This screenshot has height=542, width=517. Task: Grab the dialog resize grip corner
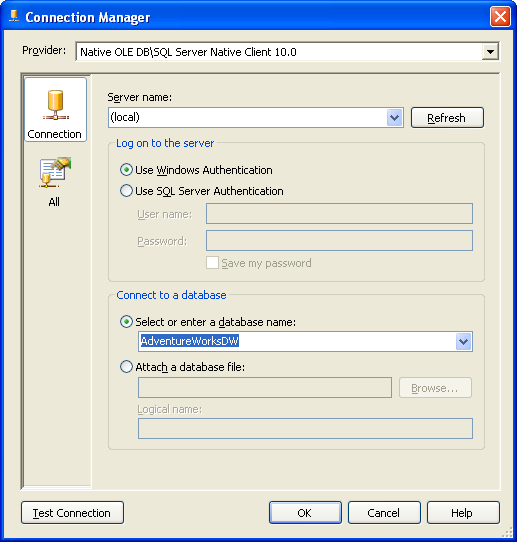pos(507,532)
